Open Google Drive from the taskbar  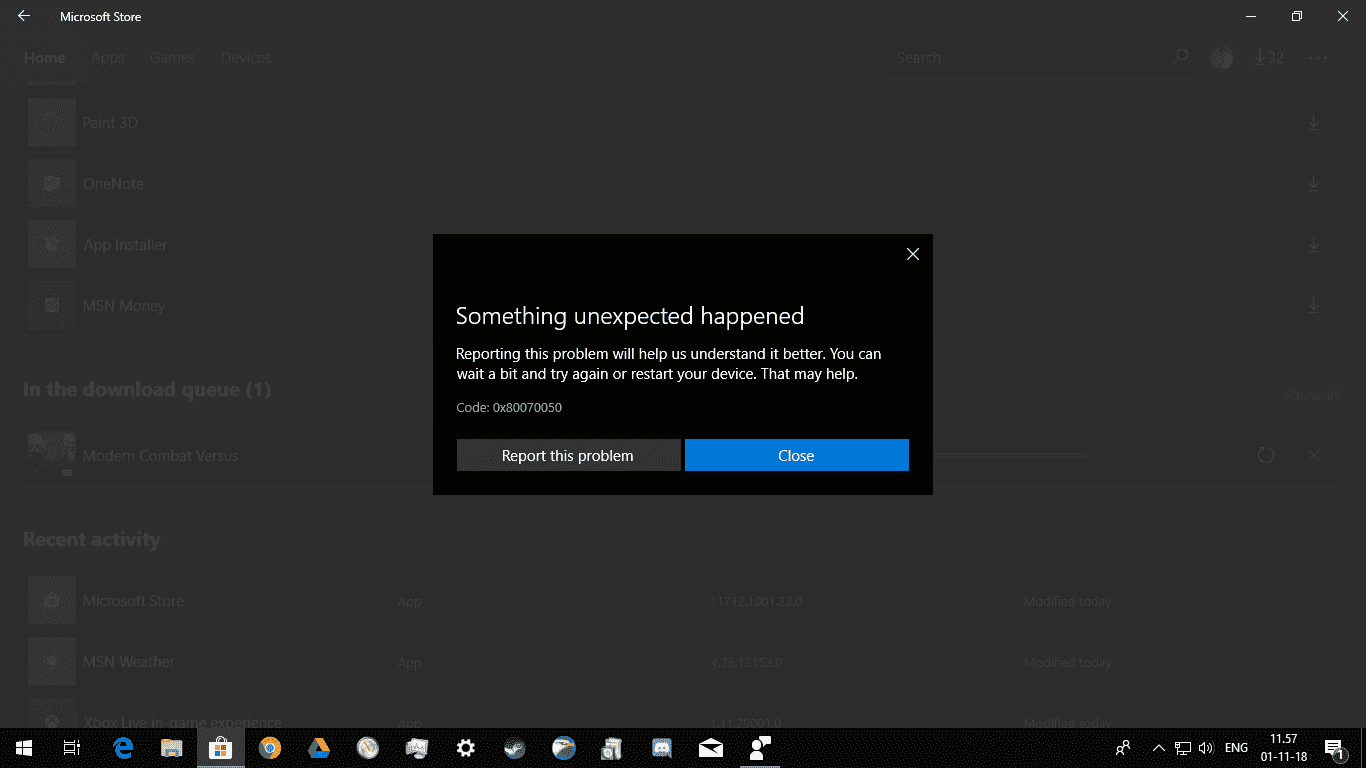tap(319, 748)
